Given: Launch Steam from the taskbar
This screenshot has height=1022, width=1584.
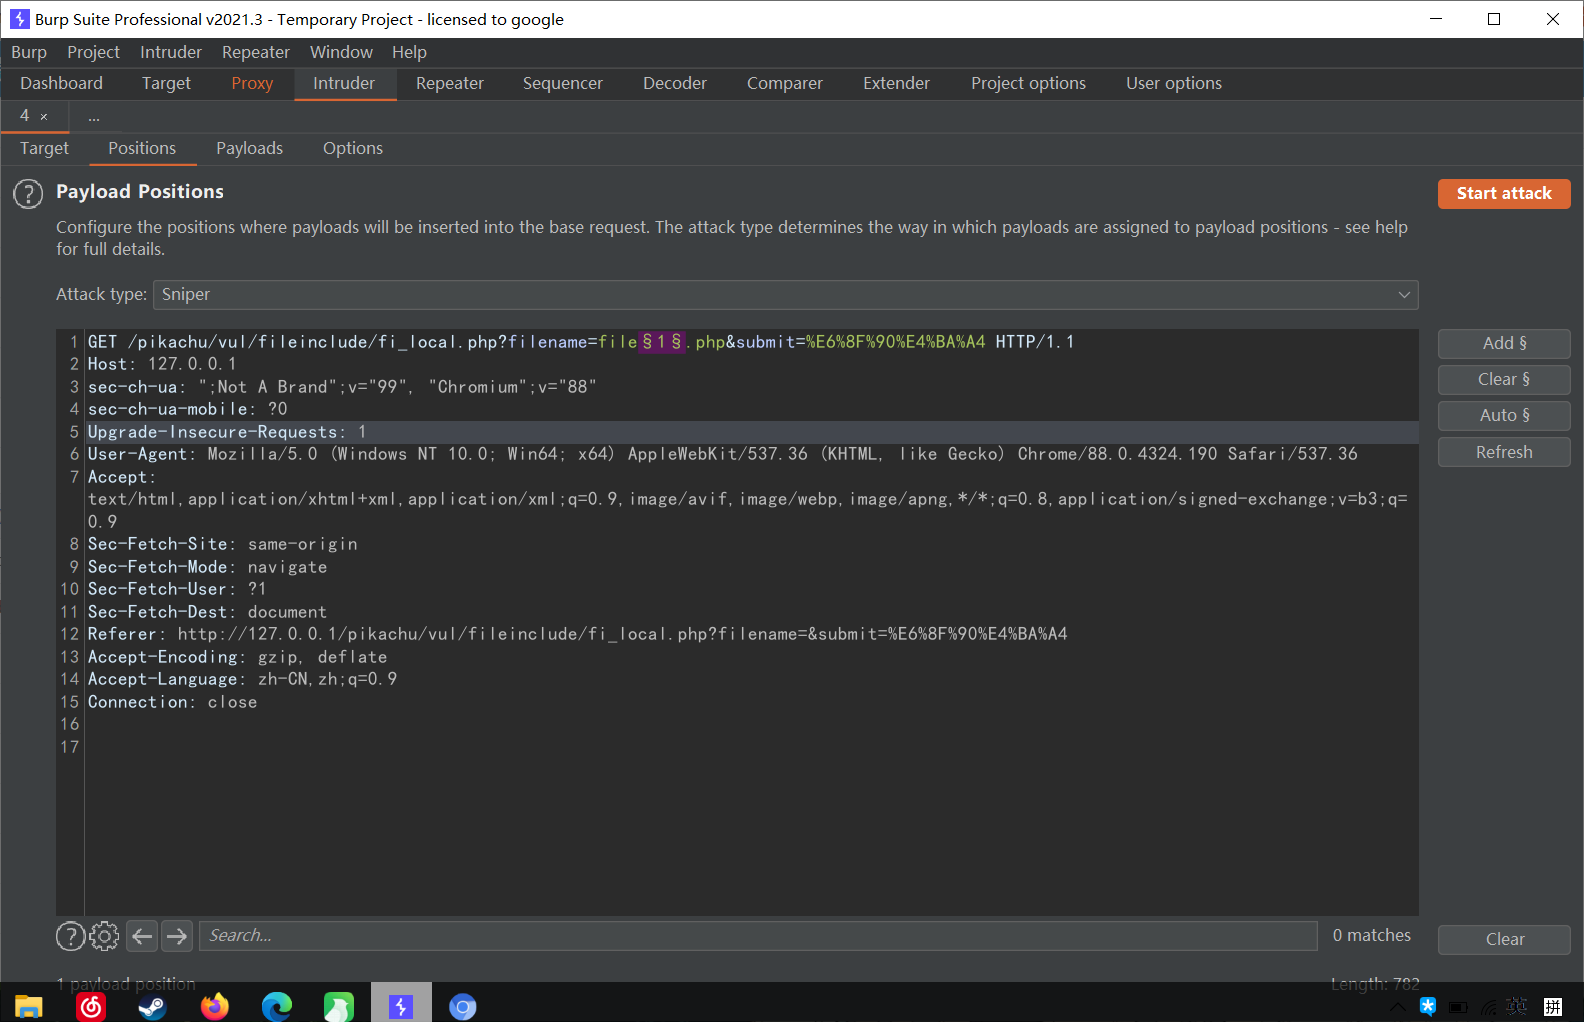Looking at the screenshot, I should pos(152,1006).
